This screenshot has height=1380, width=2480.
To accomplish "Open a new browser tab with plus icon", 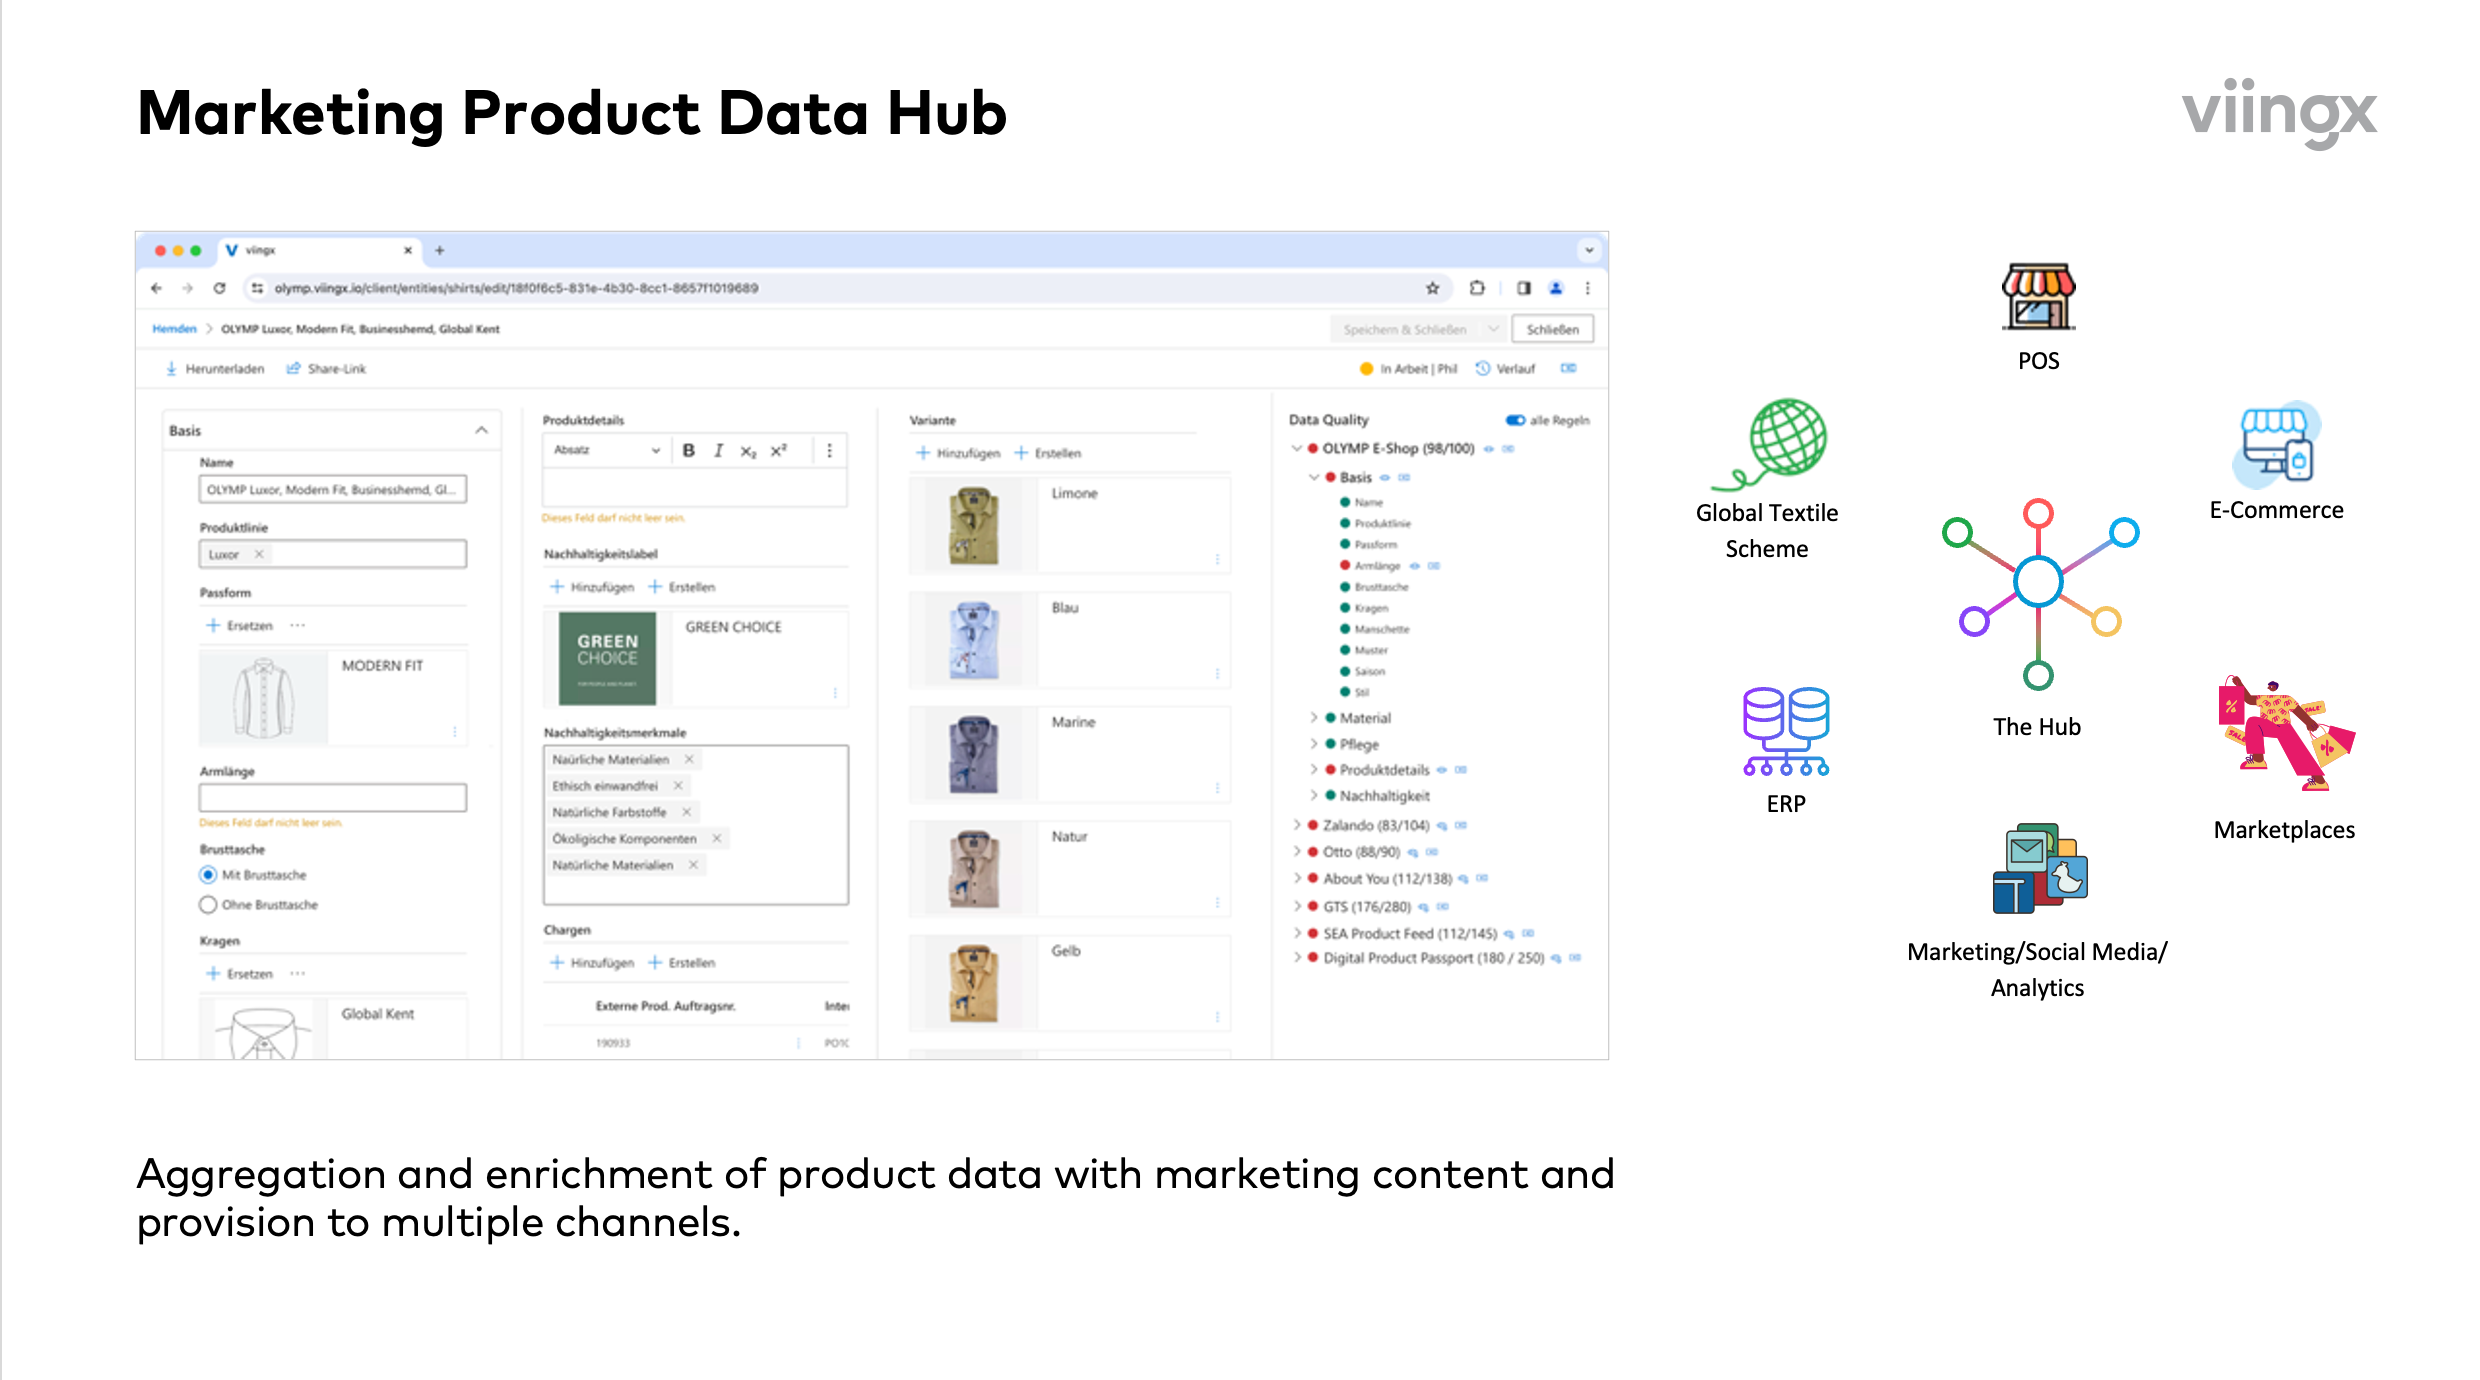I will coord(439,250).
